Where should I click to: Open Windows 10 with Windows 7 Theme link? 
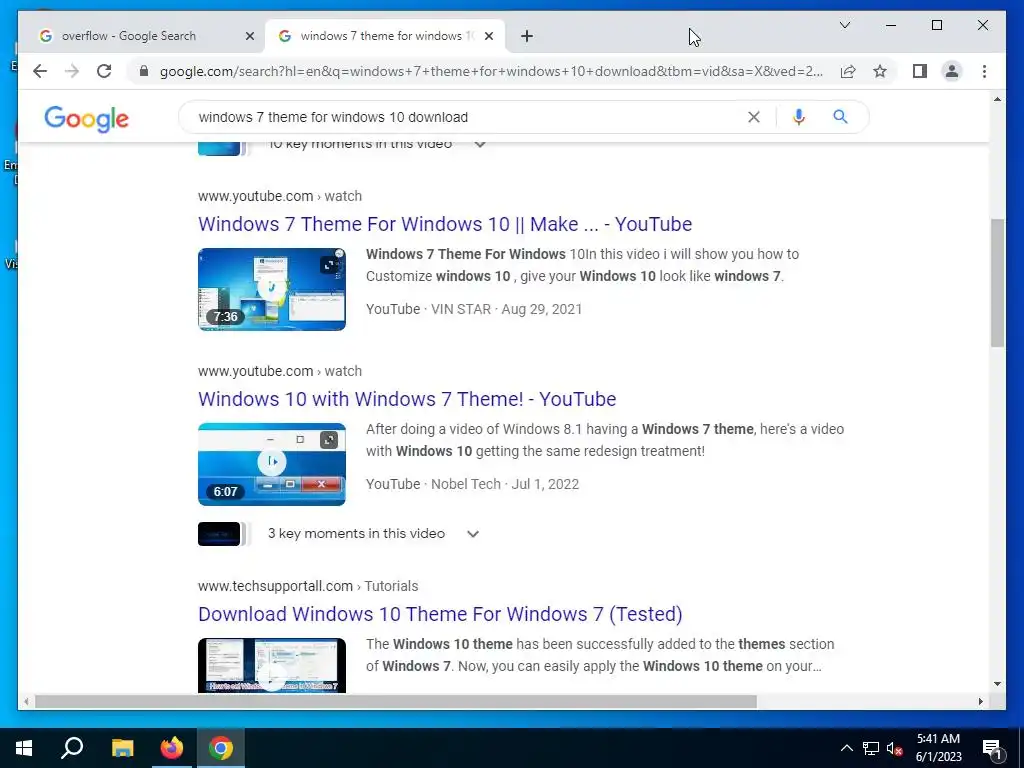pos(407,399)
